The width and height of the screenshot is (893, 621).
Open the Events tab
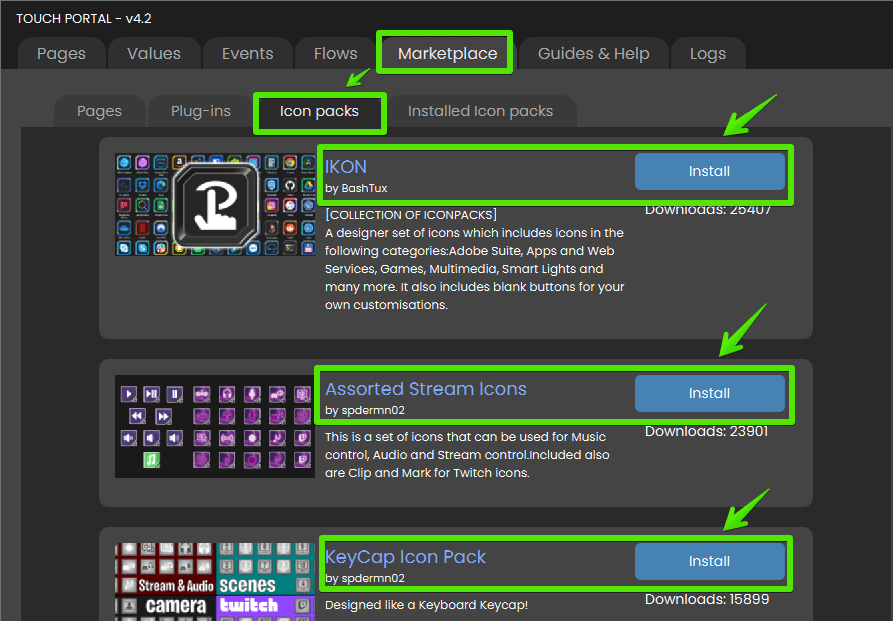click(x=248, y=54)
